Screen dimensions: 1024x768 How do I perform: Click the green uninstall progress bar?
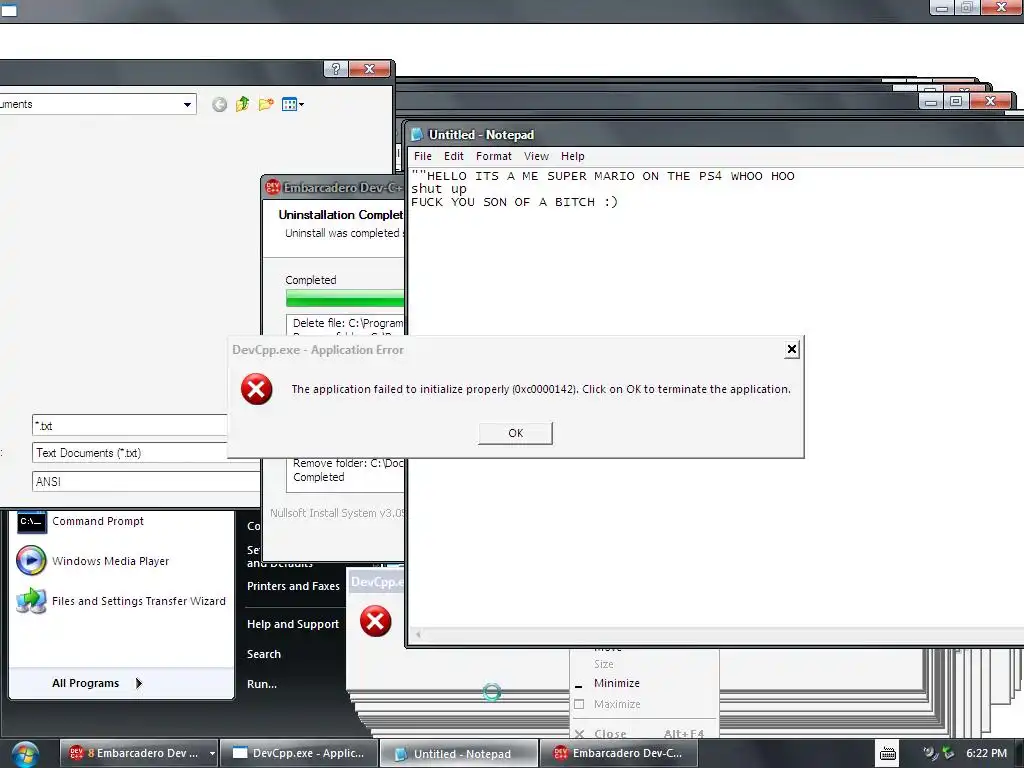pos(345,298)
